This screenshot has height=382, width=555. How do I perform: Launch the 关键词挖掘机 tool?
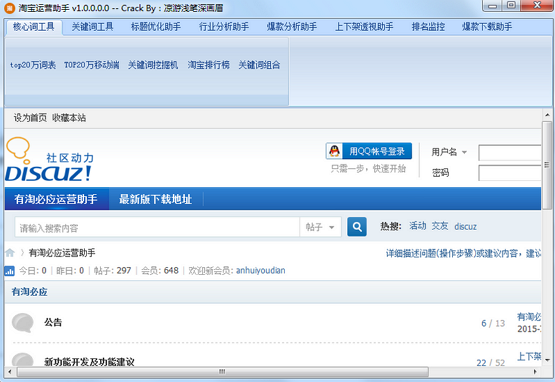(x=153, y=65)
